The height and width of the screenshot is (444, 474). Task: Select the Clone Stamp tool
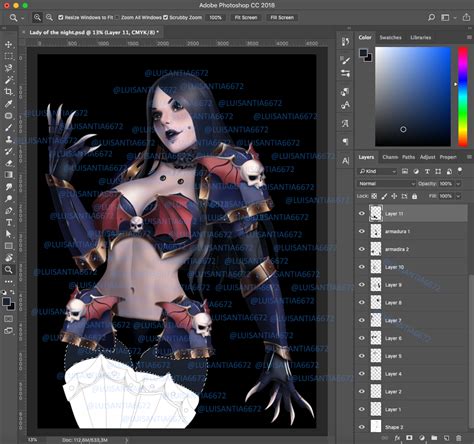[x=9, y=139]
